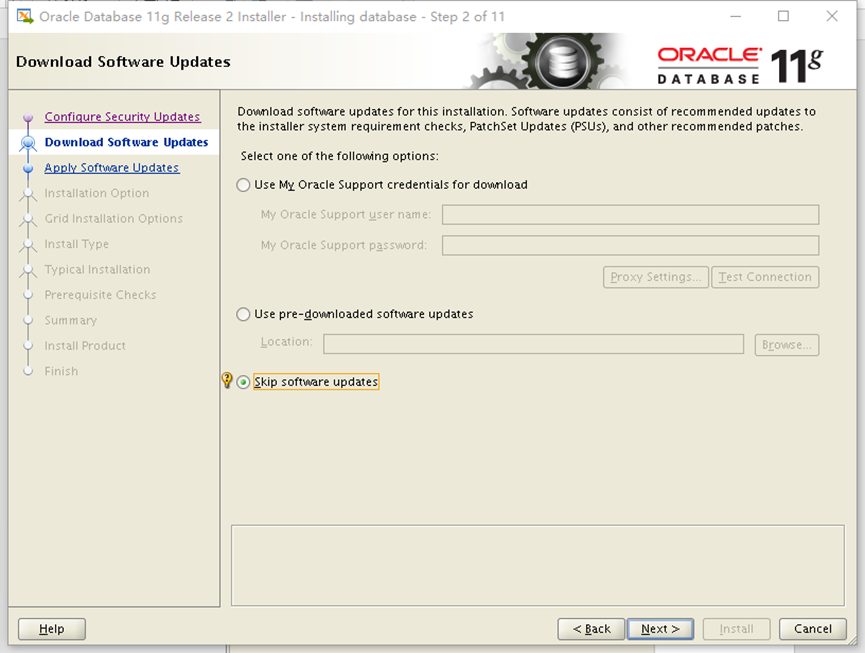Click Summary step in sidebar
This screenshot has height=653, width=865.
[x=71, y=320]
